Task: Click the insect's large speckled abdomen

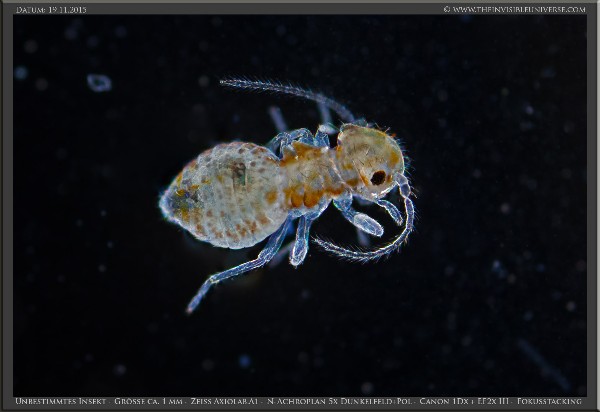Action: (225, 195)
